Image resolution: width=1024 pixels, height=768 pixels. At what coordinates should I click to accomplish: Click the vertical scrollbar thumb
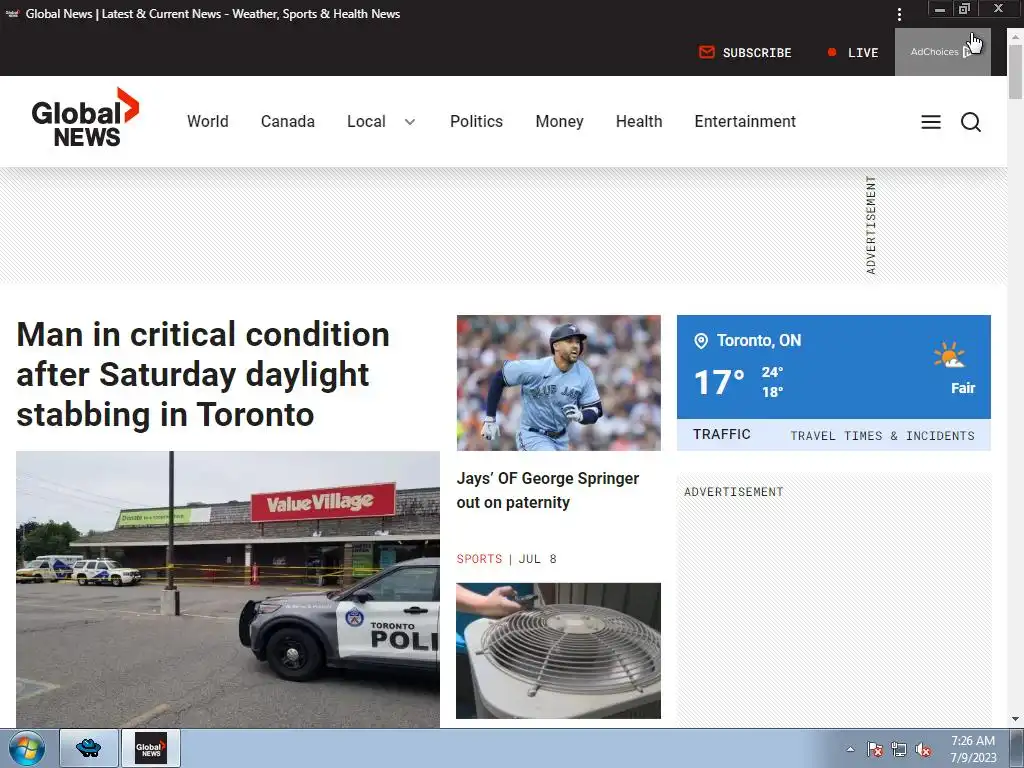[x=1015, y=72]
